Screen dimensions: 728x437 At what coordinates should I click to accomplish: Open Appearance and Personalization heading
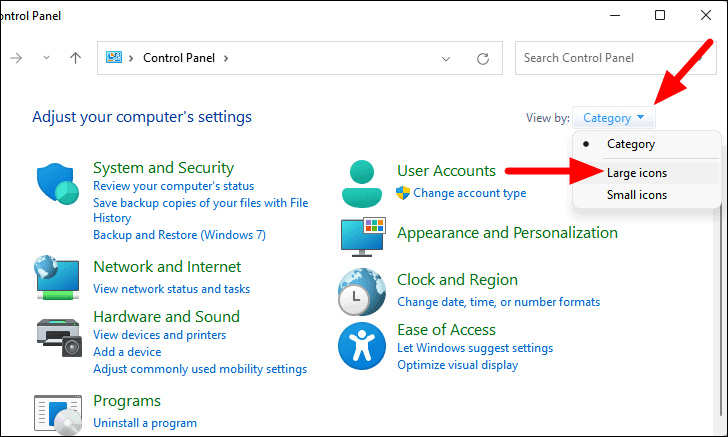pyautogui.click(x=507, y=233)
